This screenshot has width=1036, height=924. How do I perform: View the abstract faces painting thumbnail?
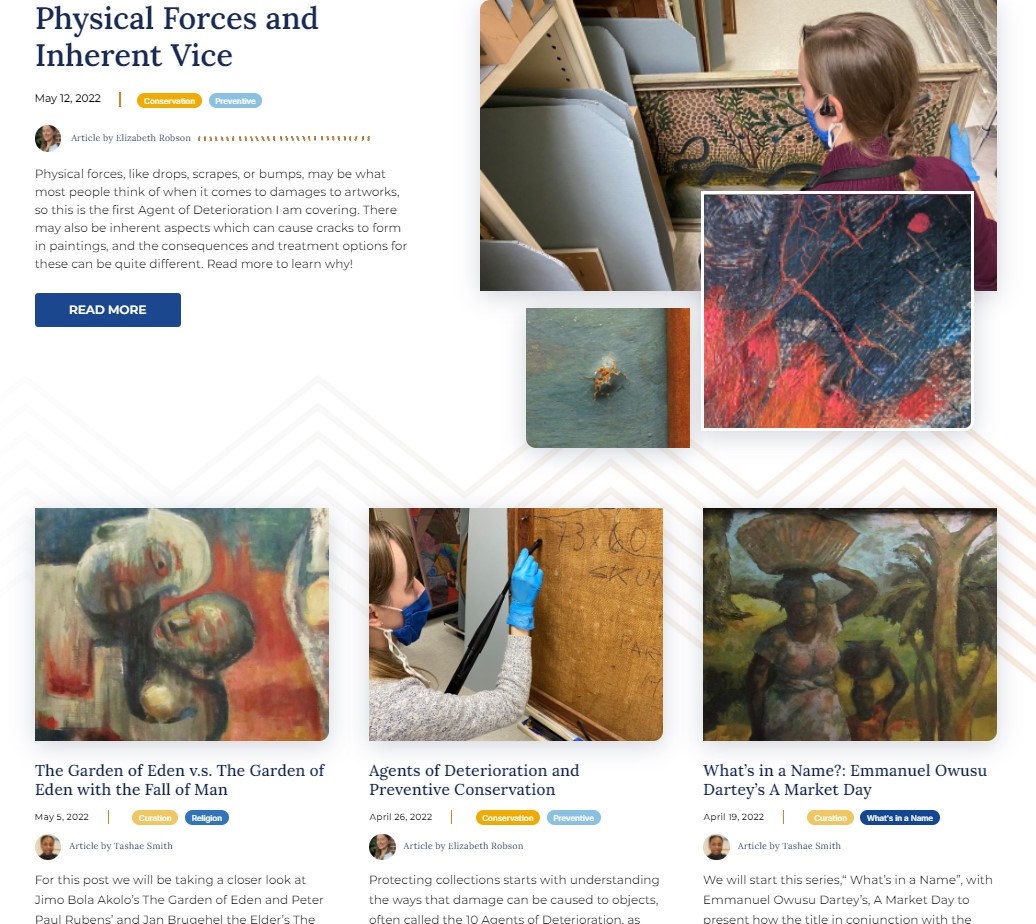[x=182, y=624]
